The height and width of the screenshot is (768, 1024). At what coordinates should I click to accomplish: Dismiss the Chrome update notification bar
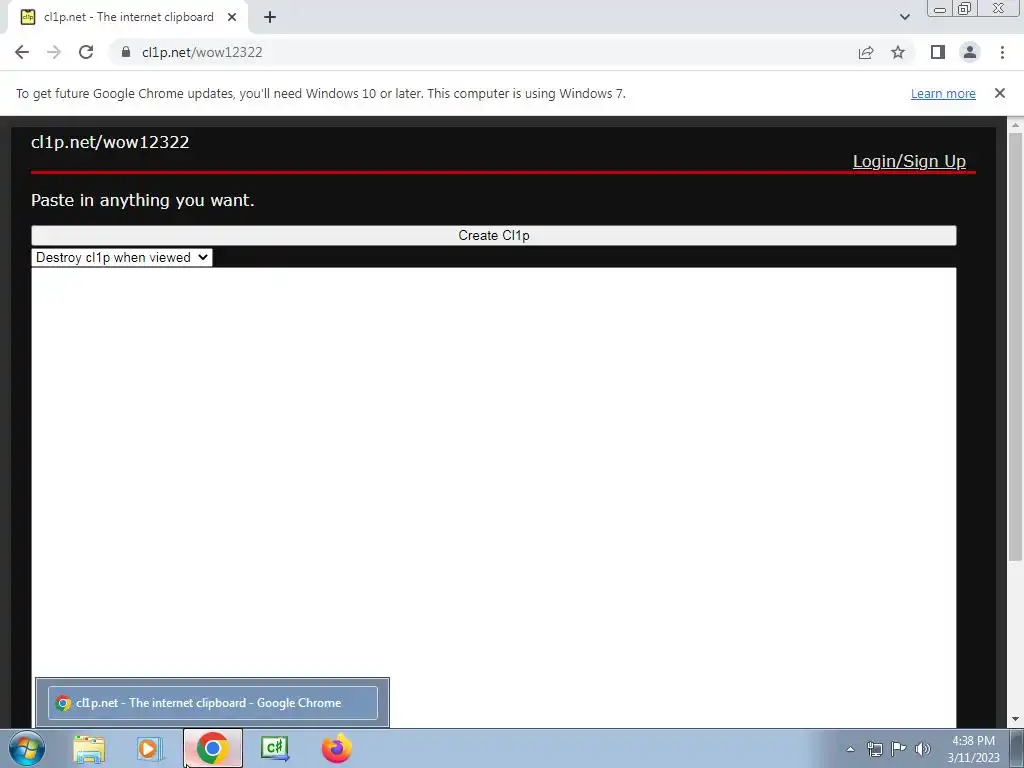pos(999,93)
